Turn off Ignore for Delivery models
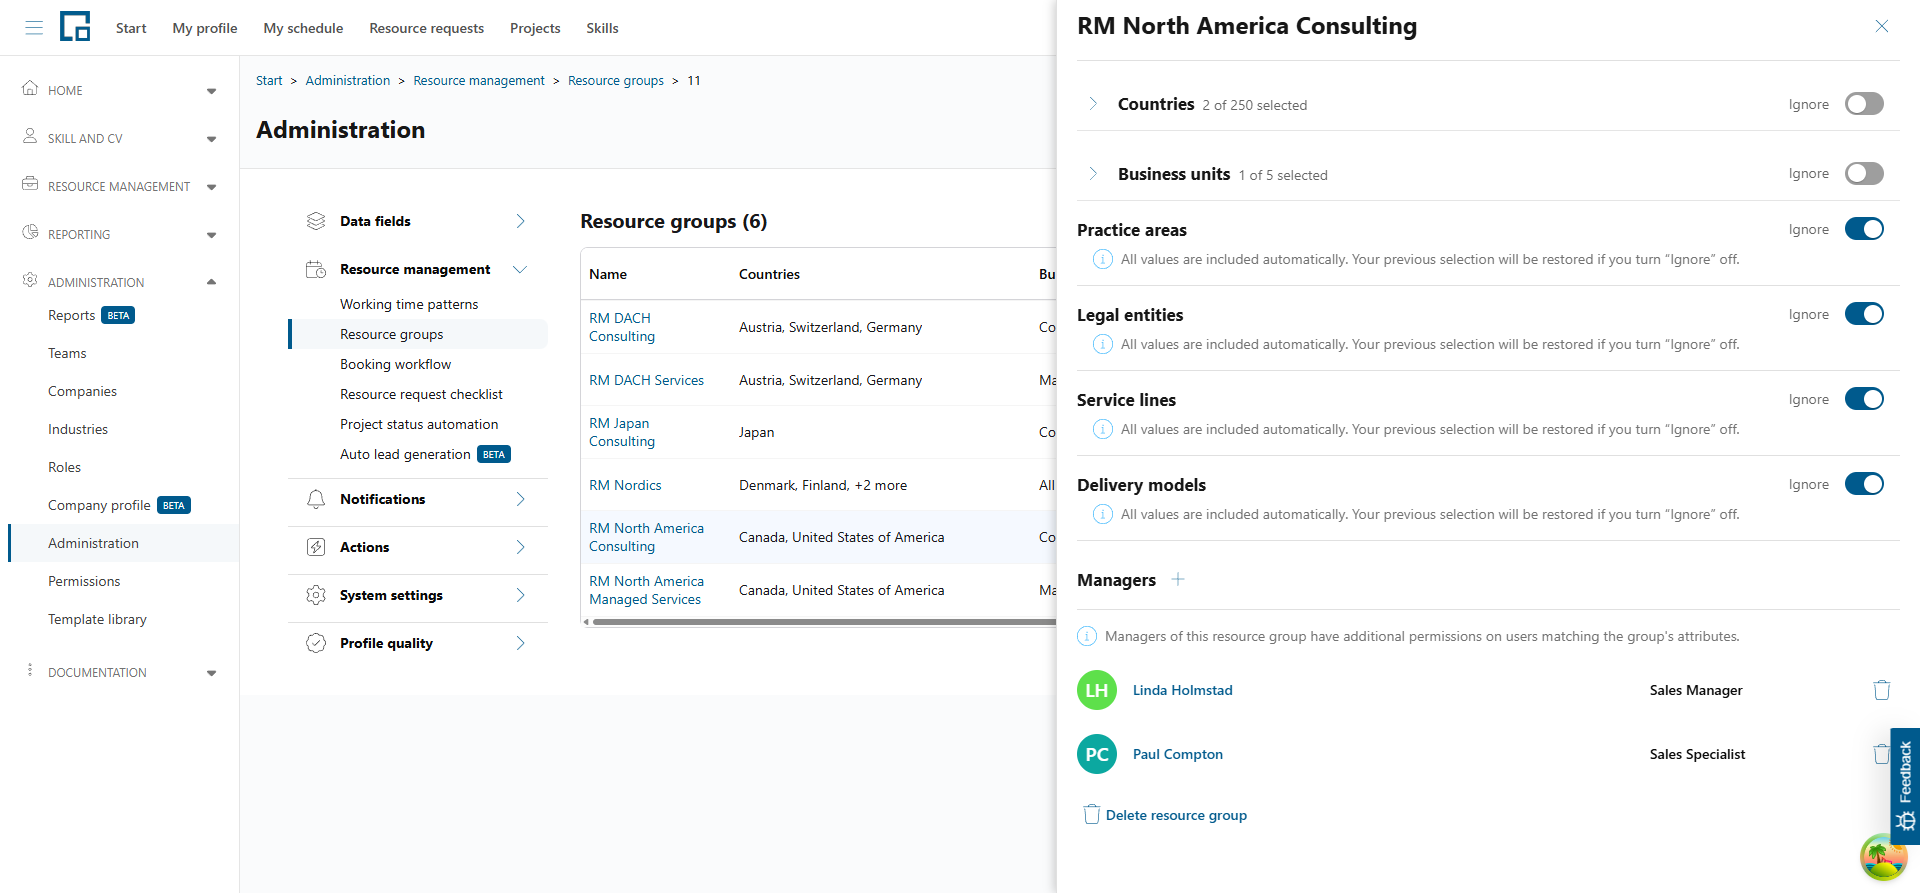 (1864, 484)
